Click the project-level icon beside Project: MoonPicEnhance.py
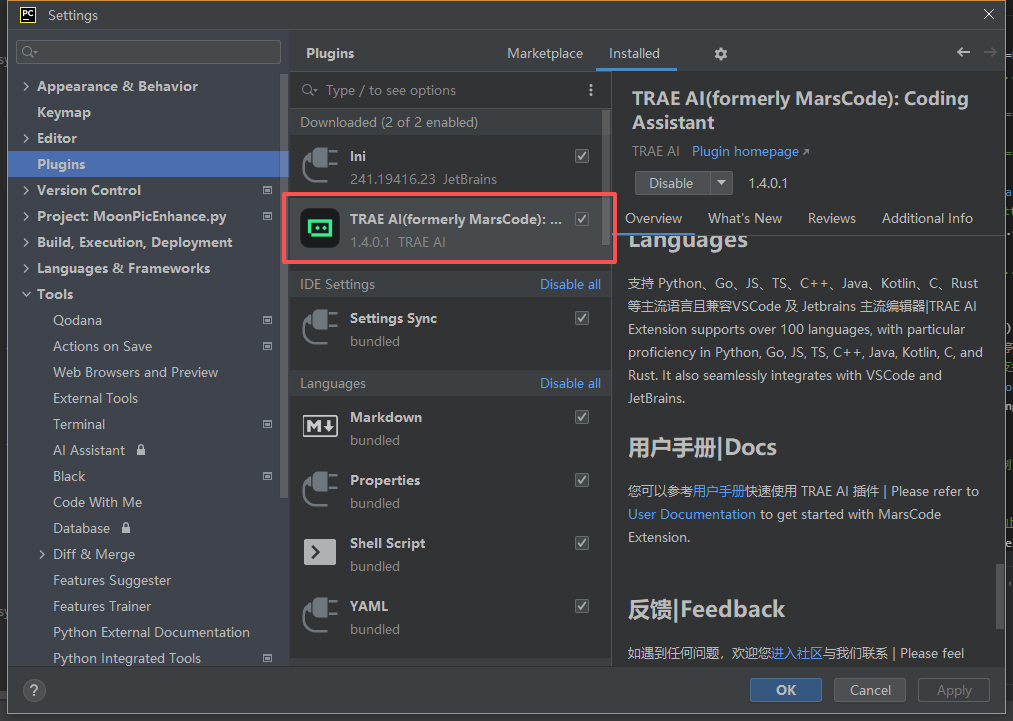 coord(267,216)
